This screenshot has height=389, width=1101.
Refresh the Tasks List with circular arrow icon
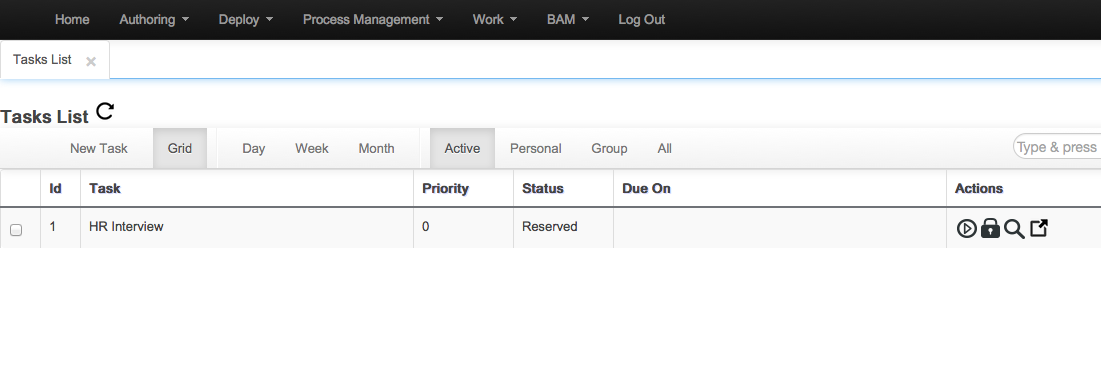(x=105, y=111)
